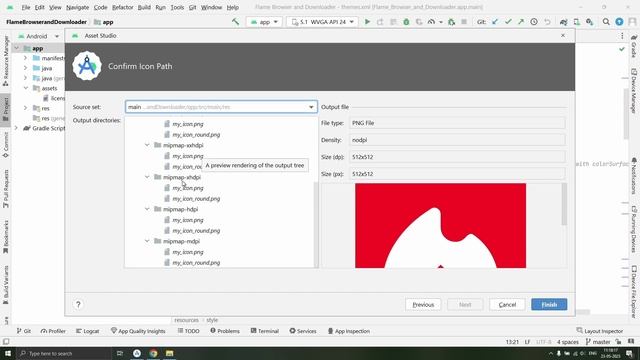The image size is (640, 360).
Task: Open the Navigate menu
Action: point(77,7)
